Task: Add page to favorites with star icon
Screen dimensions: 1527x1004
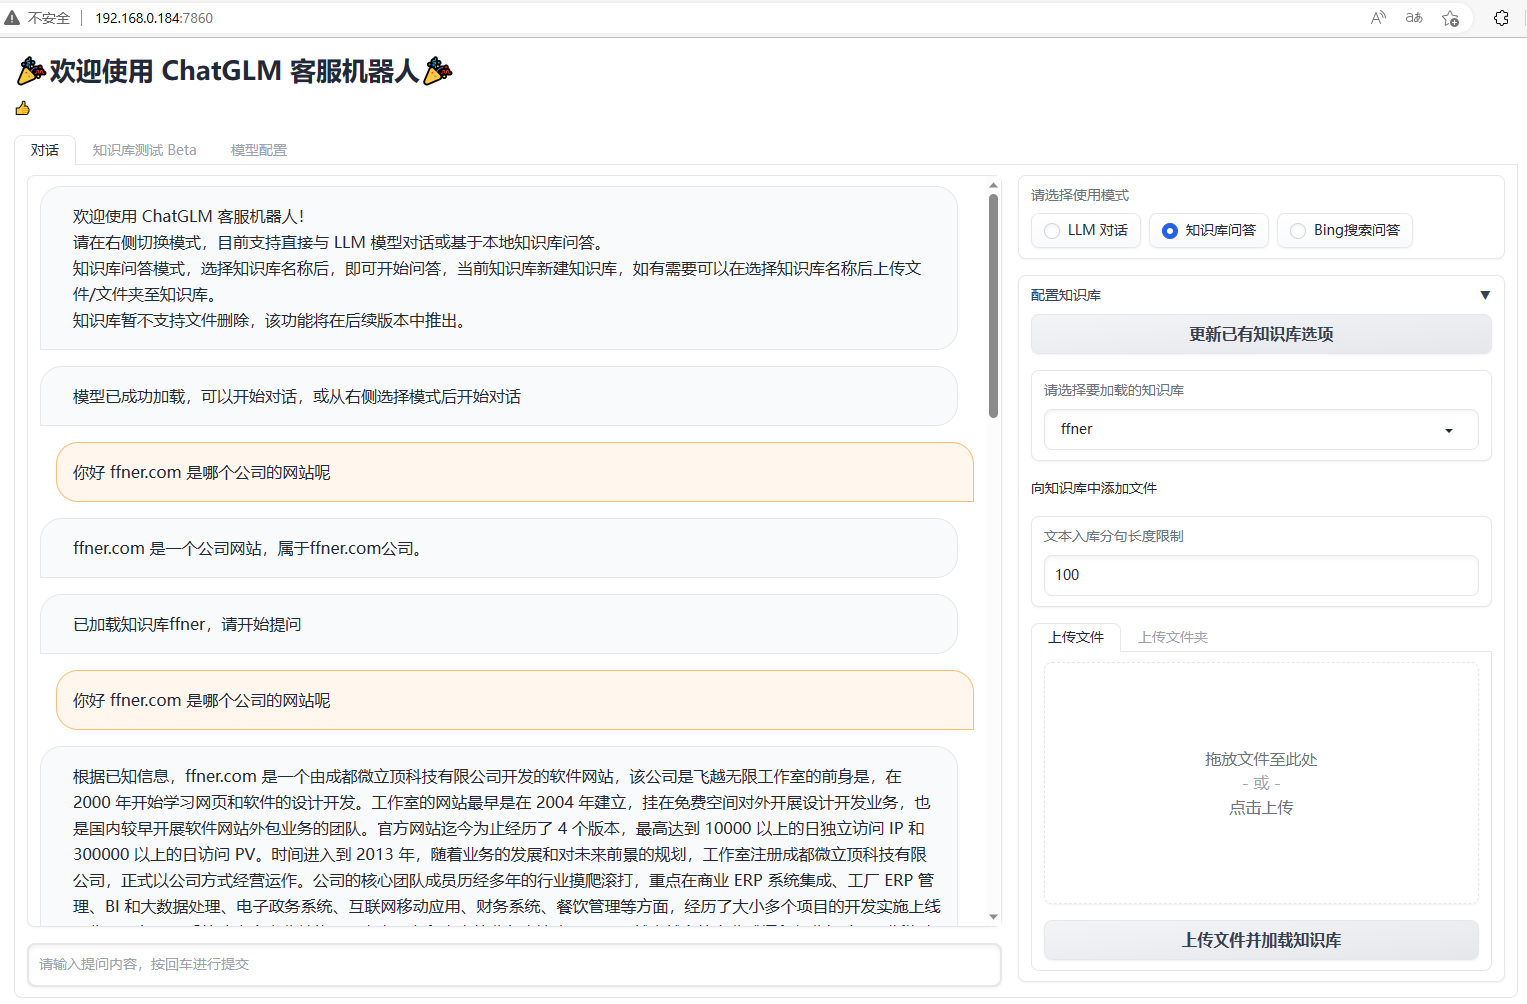Action: click(1450, 18)
